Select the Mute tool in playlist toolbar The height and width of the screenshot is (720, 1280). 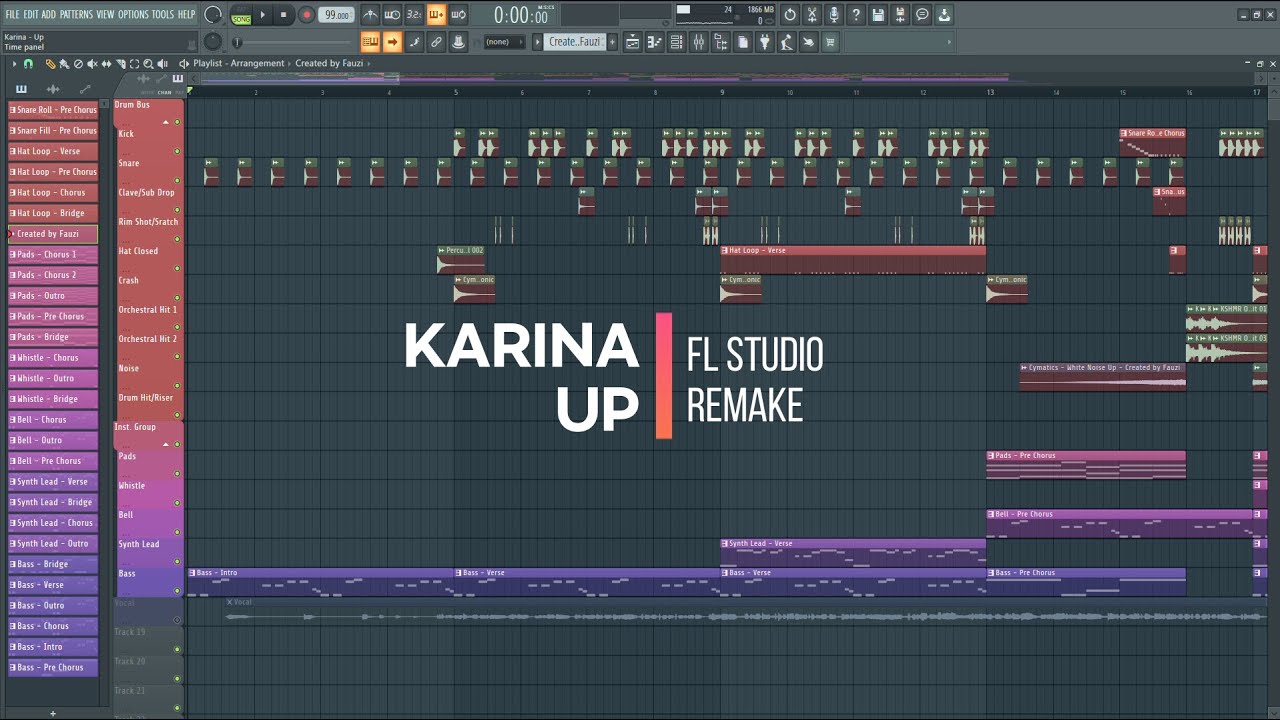[x=92, y=64]
